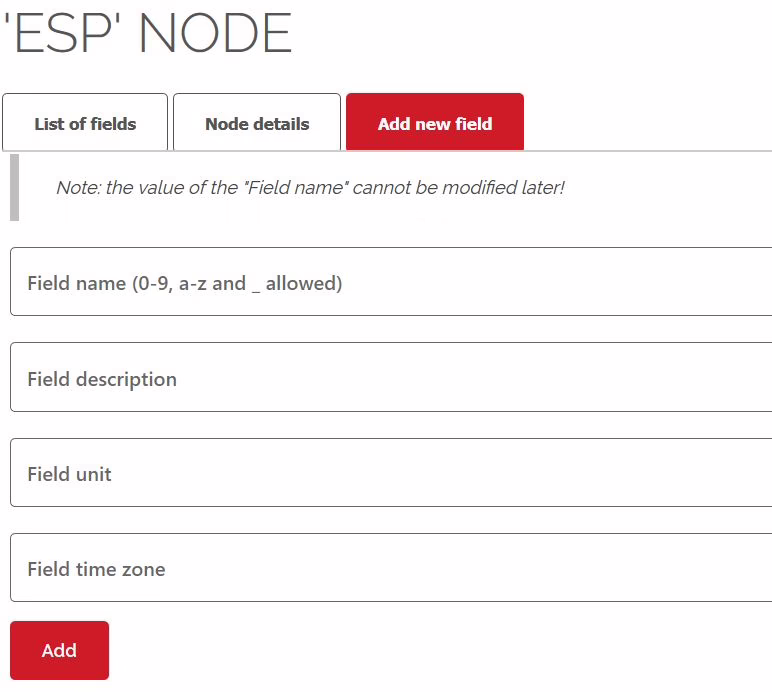Click the 'Field unit' placeholder text
Image resolution: width=772 pixels, height=692 pixels.
[69, 474]
